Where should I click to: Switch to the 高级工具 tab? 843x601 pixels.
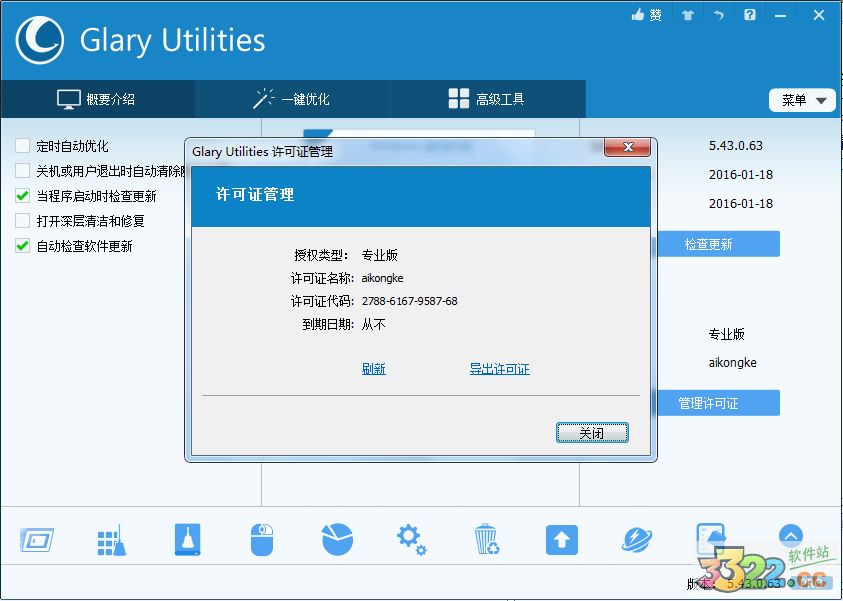pyautogui.click(x=487, y=99)
